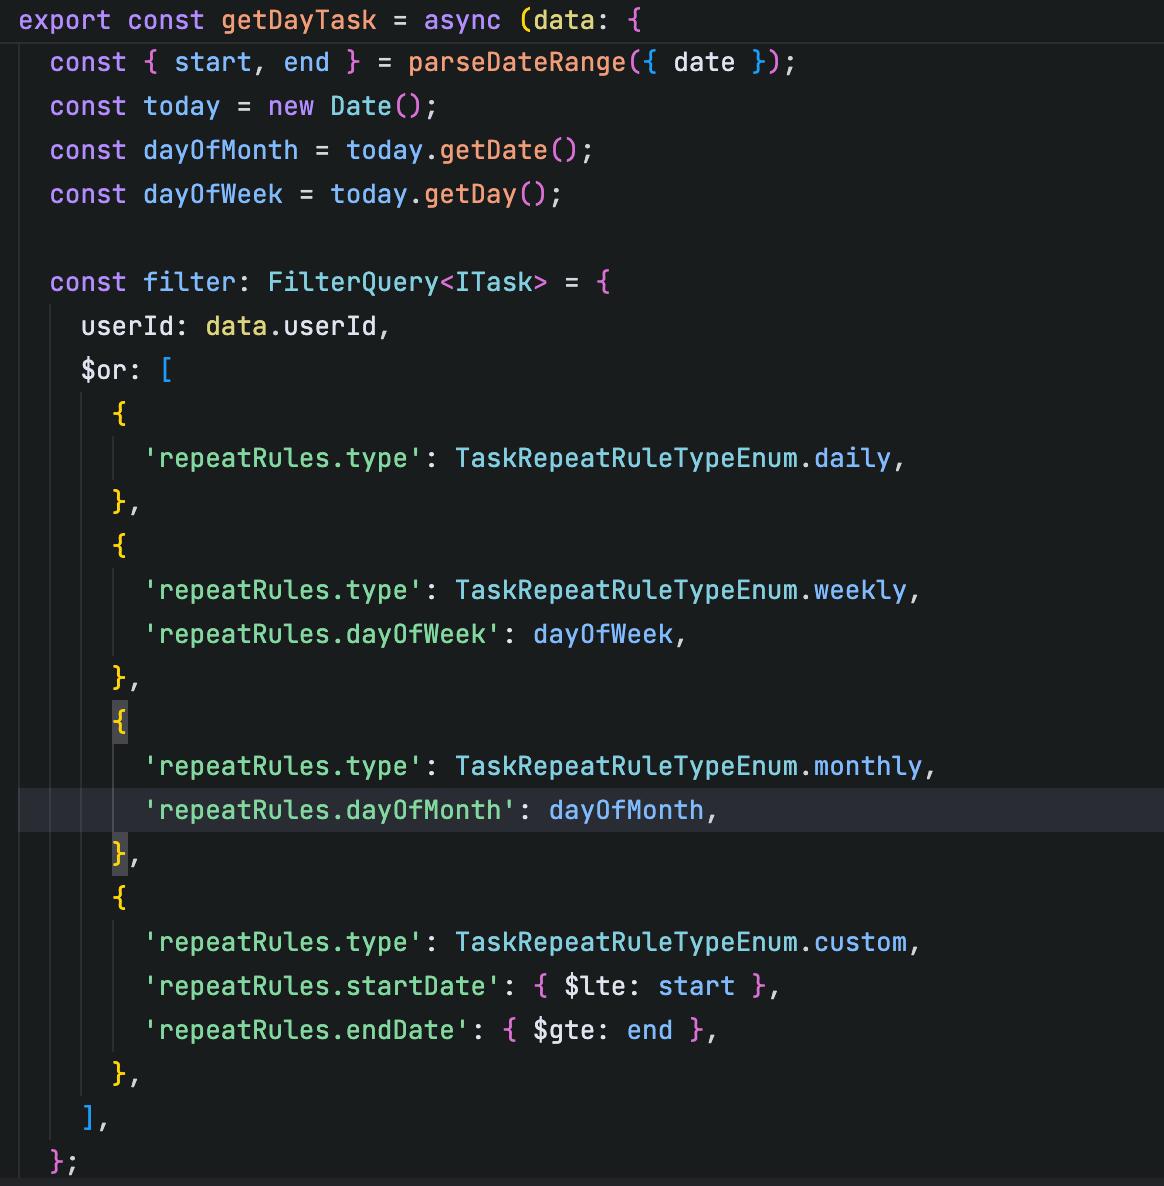This screenshot has height=1186, width=1164.
Task: Click the FilterQuery<ITask> type annotation
Action: [x=408, y=281]
